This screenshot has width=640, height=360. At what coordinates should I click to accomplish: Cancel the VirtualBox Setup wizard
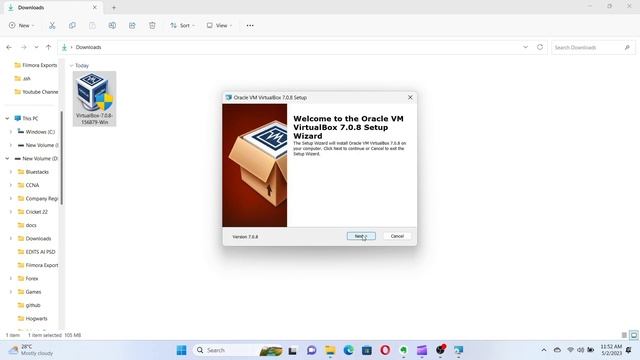point(397,236)
